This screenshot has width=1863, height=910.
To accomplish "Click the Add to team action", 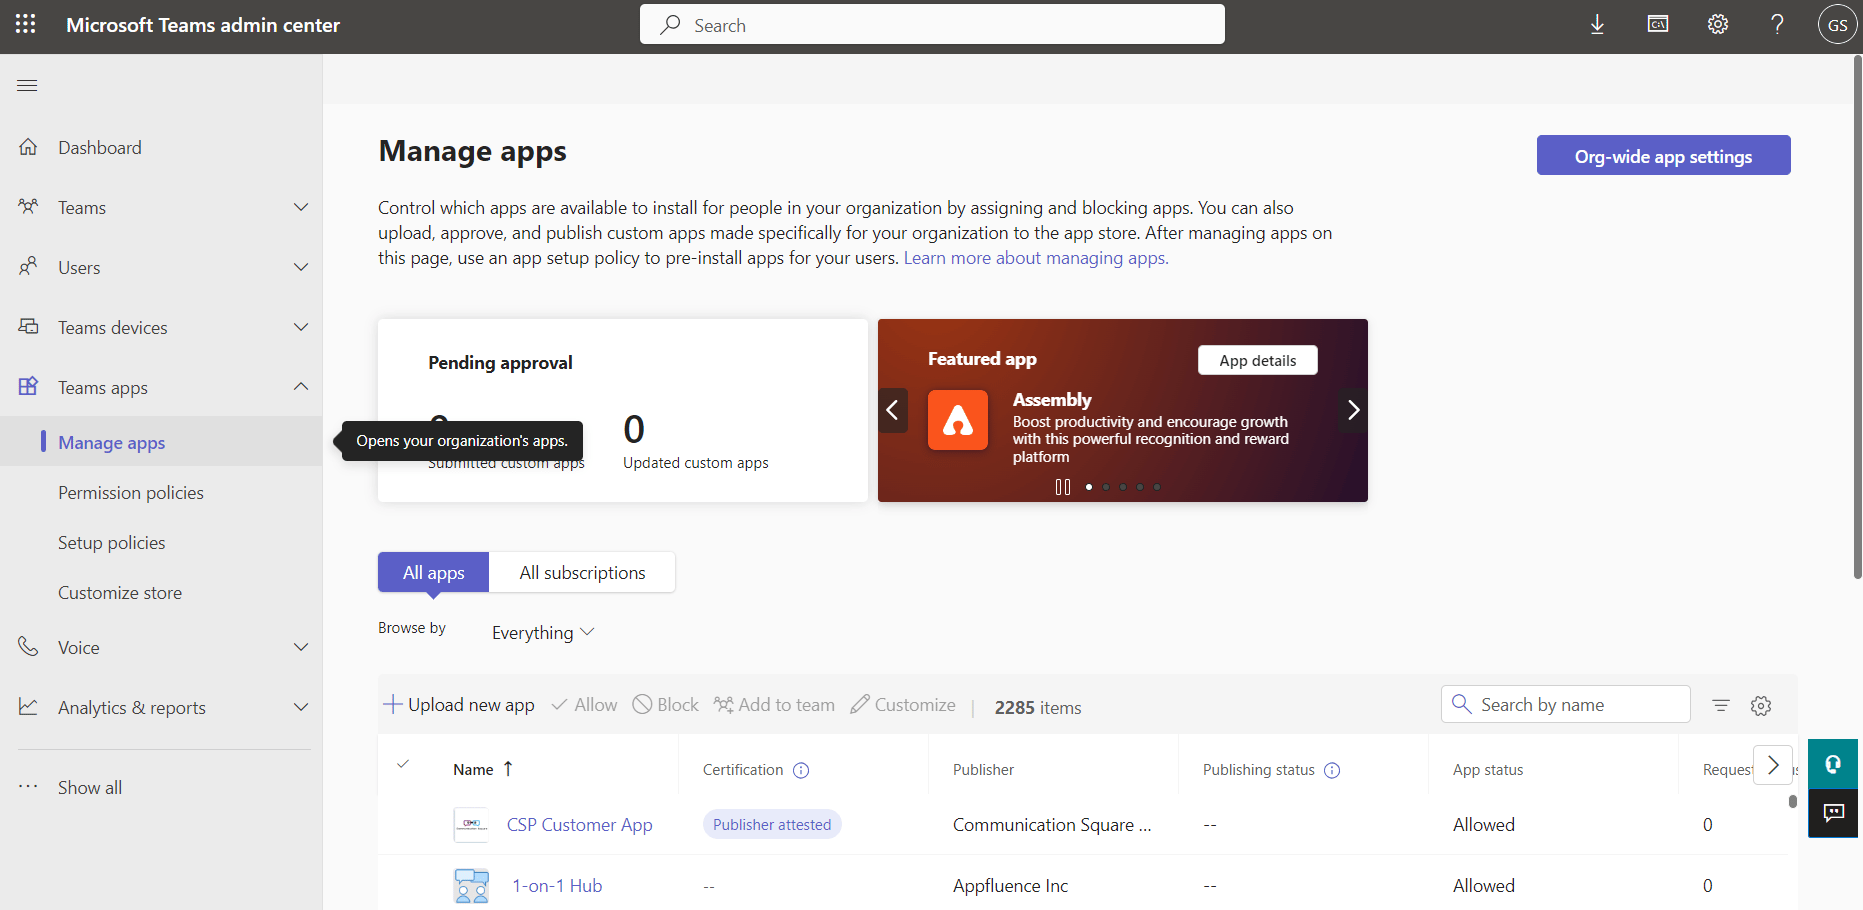I will coord(774,705).
